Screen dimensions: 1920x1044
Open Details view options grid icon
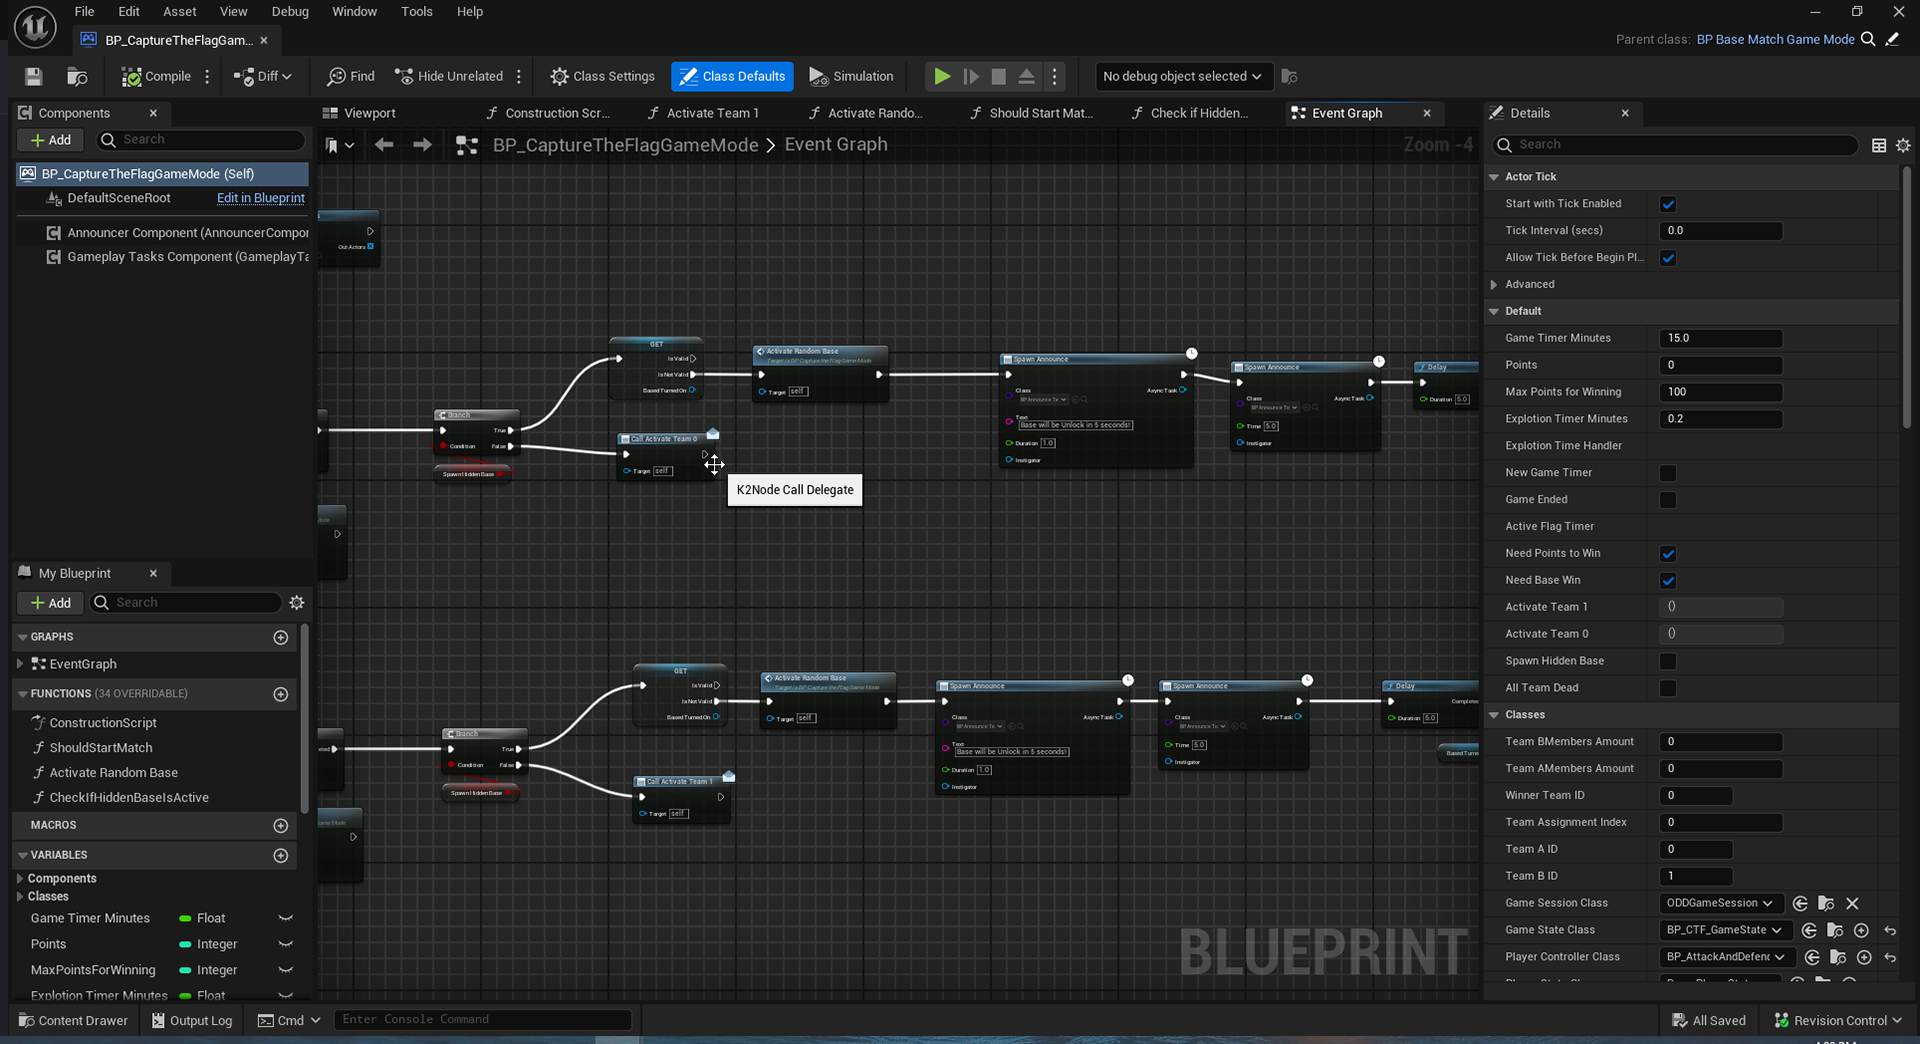(x=1879, y=145)
